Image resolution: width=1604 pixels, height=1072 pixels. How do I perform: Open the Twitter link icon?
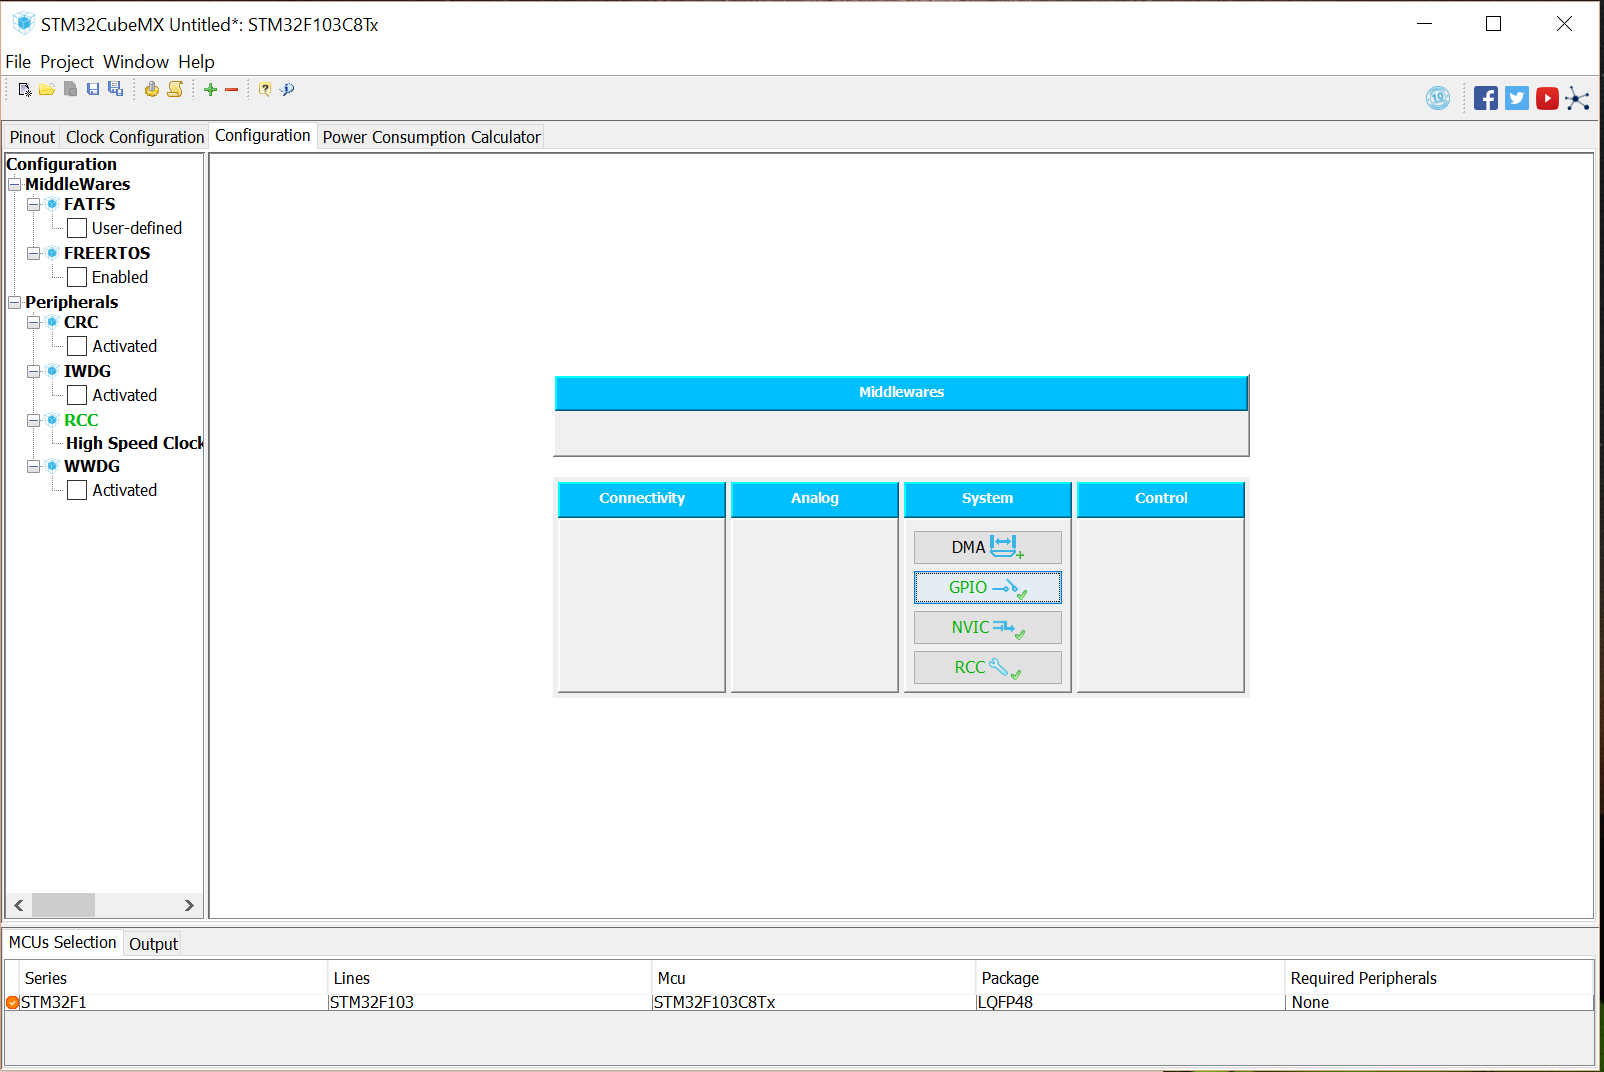click(1517, 98)
